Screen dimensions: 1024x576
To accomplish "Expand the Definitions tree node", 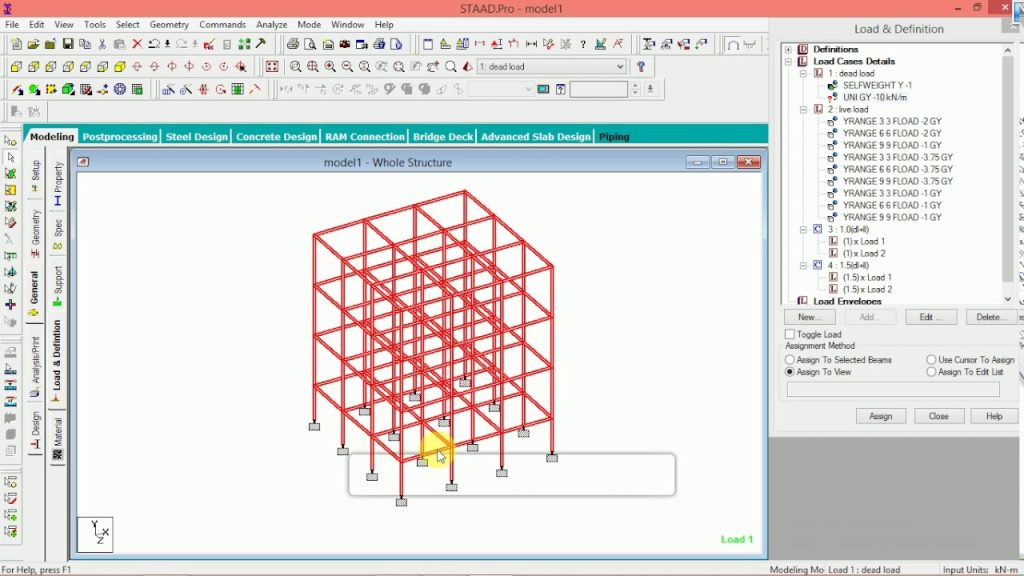I will pos(789,49).
